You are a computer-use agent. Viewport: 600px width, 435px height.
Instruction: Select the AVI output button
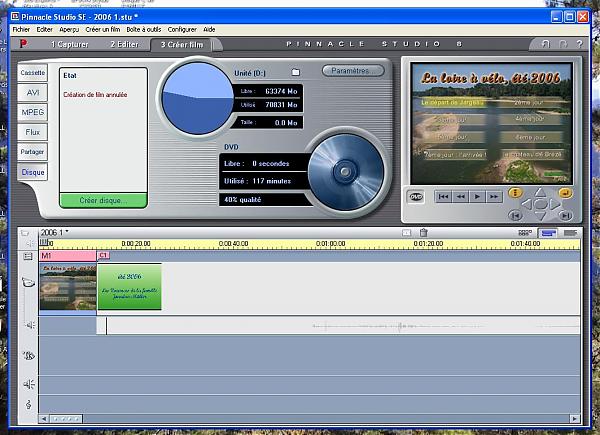33,93
